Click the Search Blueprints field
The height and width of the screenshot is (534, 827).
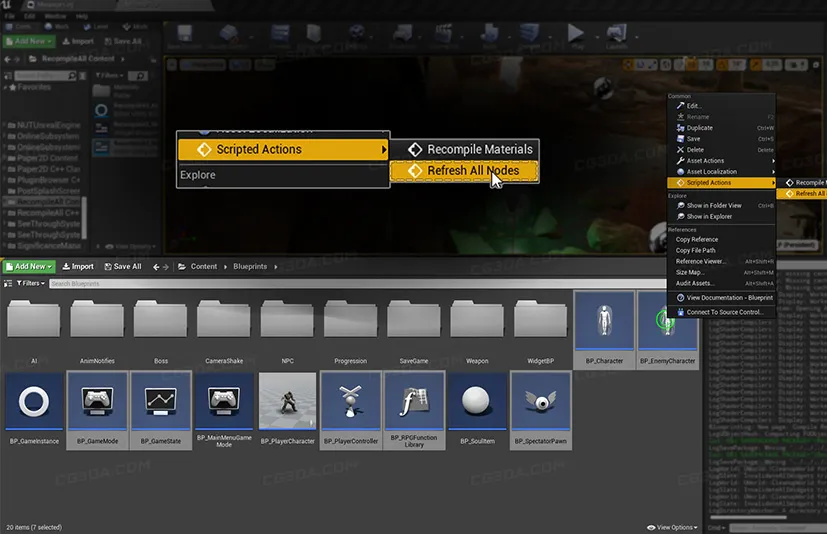click(x=358, y=283)
